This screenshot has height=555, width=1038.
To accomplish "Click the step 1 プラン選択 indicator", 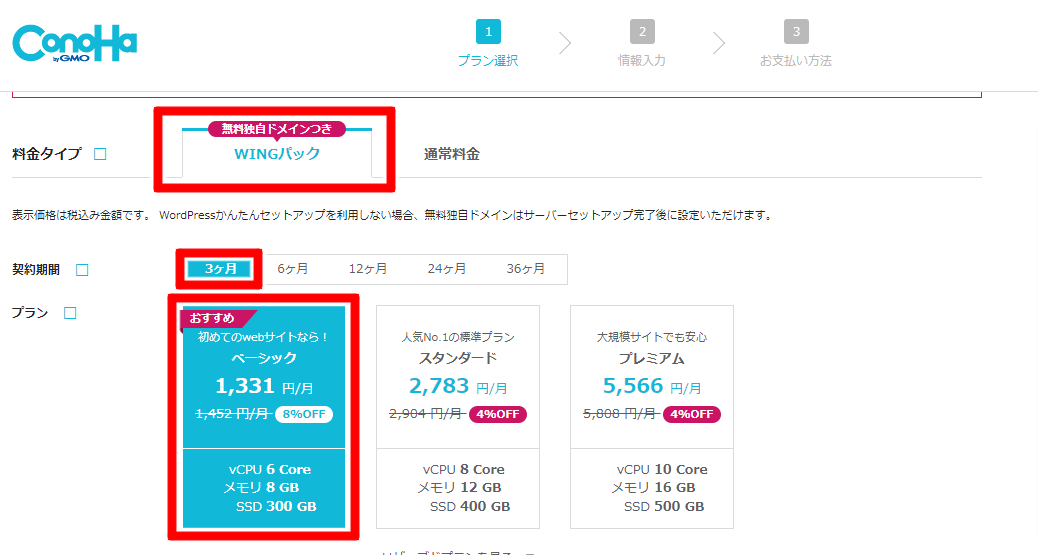I will coord(488,44).
